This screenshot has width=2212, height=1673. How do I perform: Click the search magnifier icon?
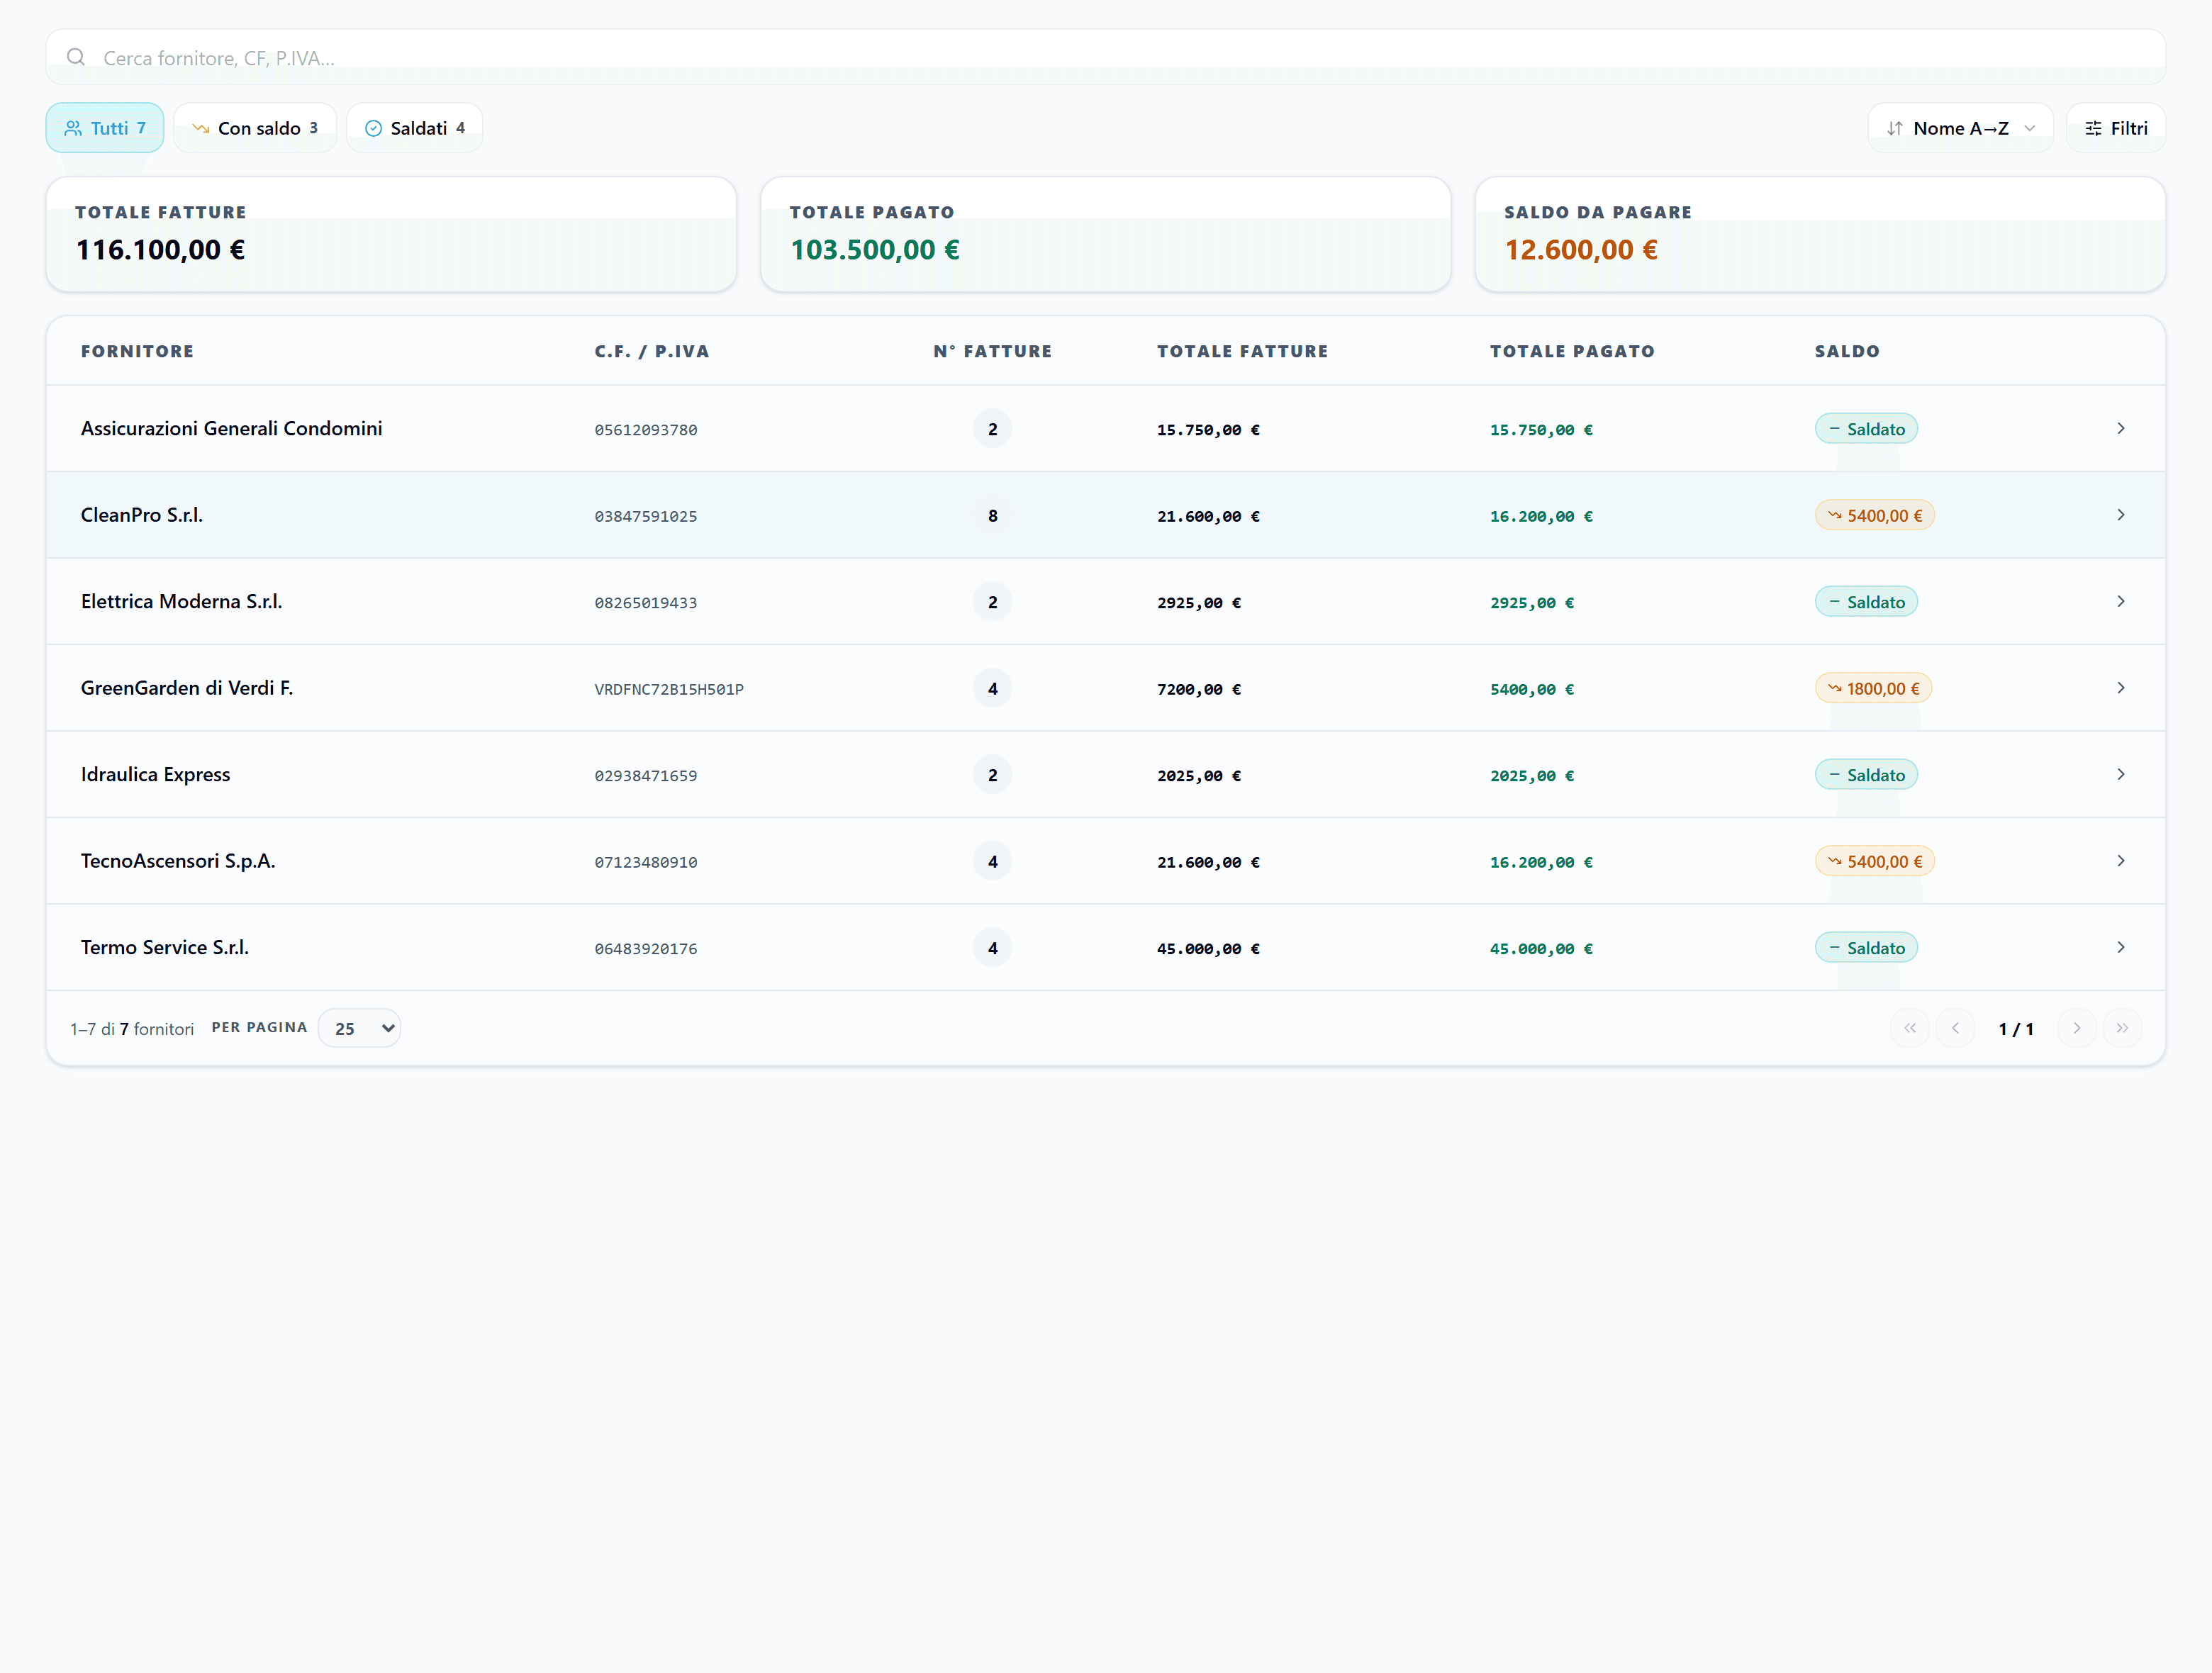pos(76,57)
